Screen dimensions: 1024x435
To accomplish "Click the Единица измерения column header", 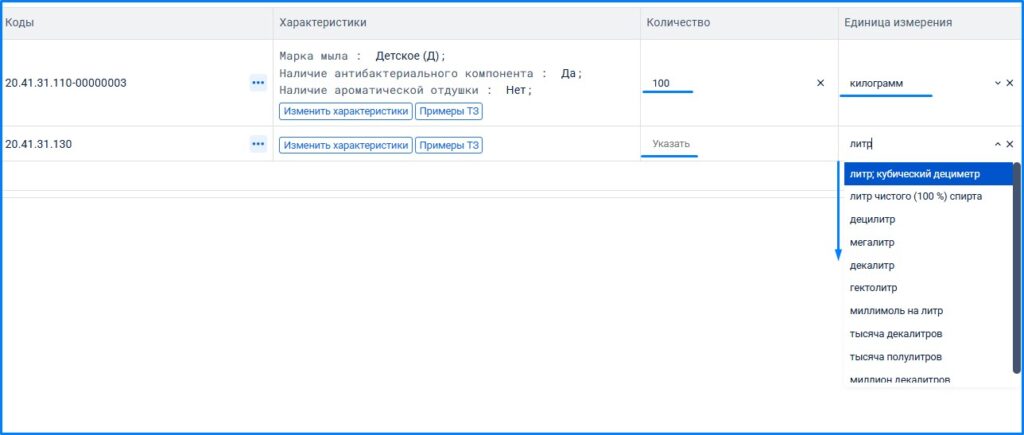I will pos(898,22).
